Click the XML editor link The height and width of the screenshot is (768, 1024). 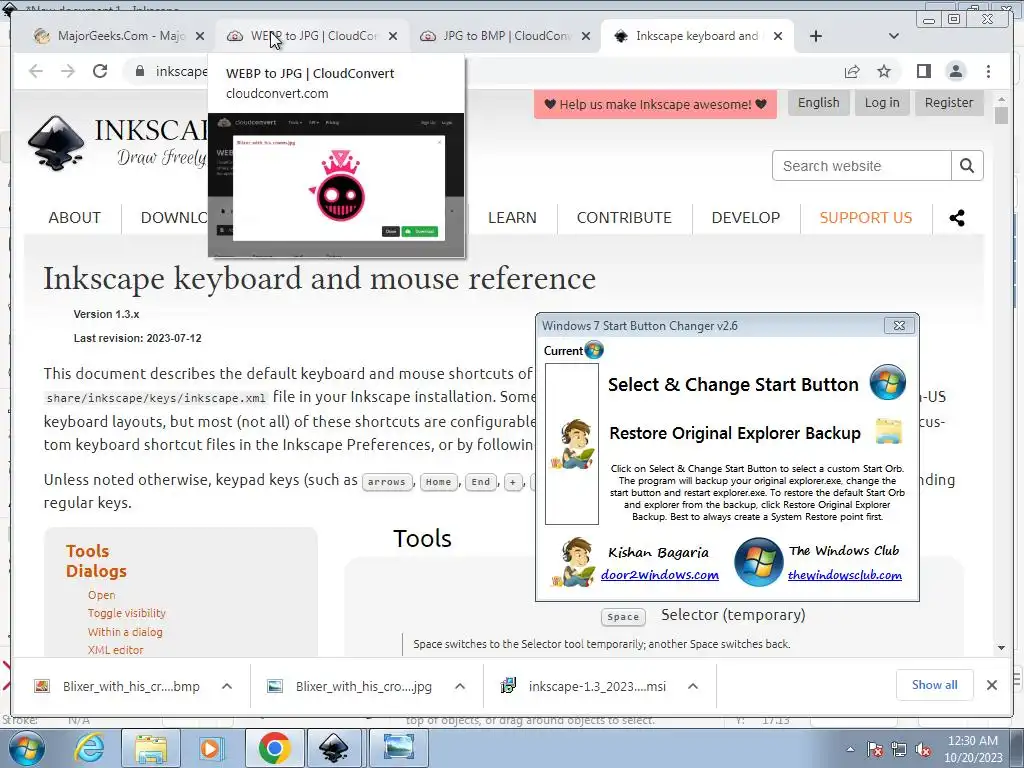tap(116, 650)
